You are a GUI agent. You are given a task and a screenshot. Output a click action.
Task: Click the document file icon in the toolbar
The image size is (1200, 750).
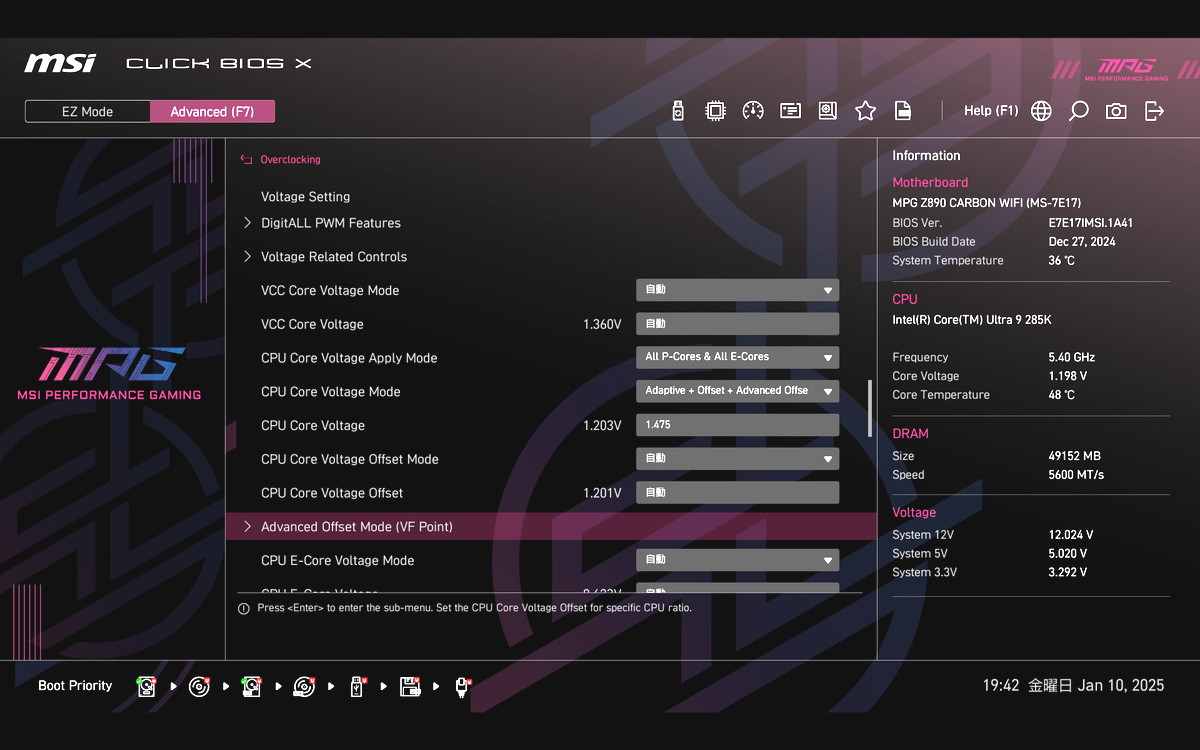pos(902,111)
